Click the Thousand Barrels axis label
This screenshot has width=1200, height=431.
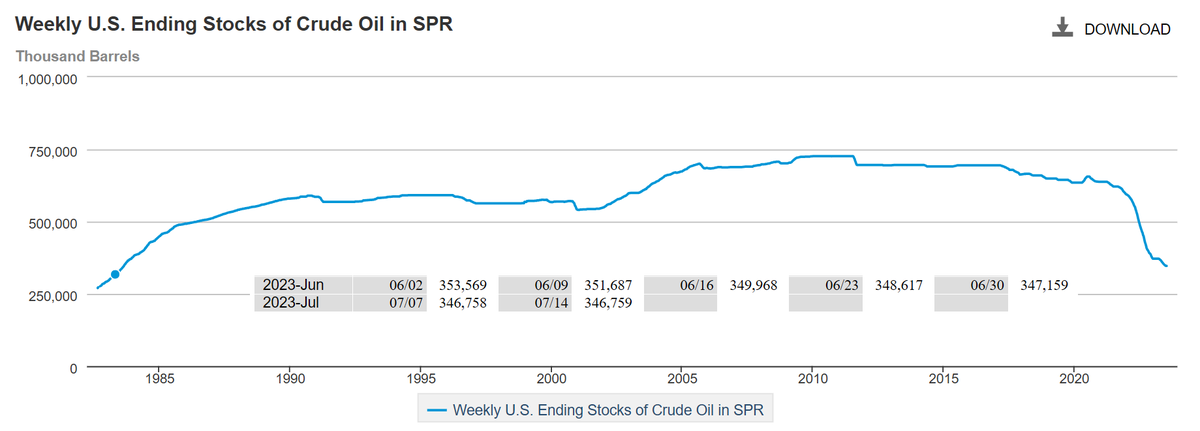tap(78, 56)
